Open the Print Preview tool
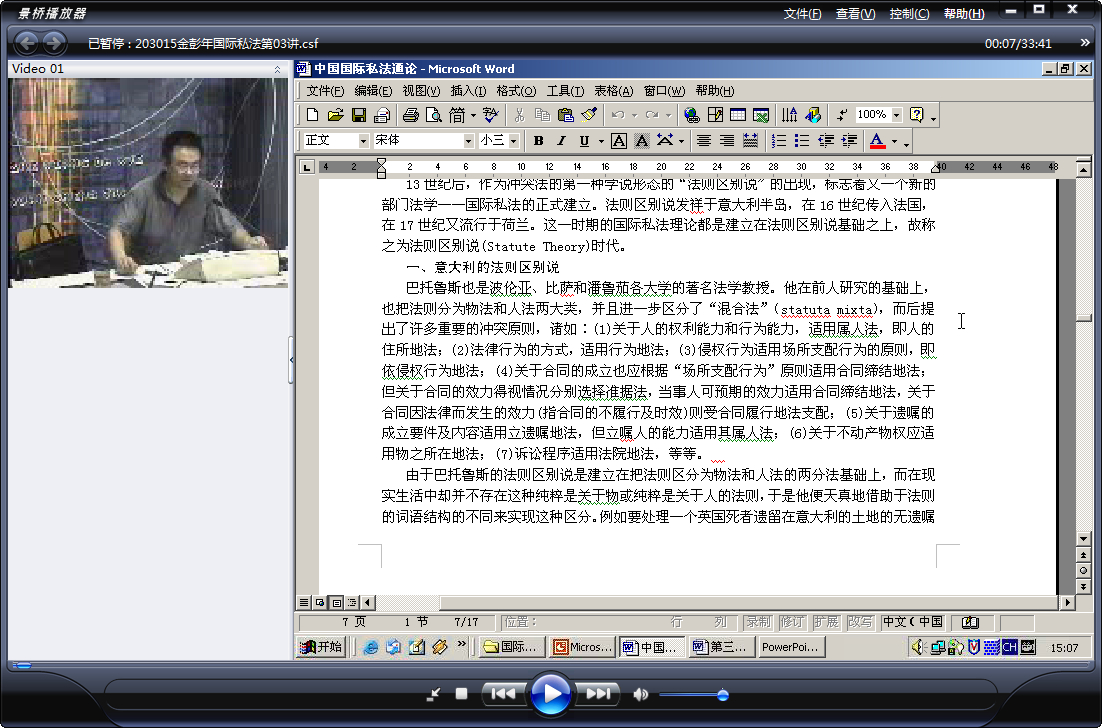This screenshot has height=728, width=1102. [x=434, y=115]
